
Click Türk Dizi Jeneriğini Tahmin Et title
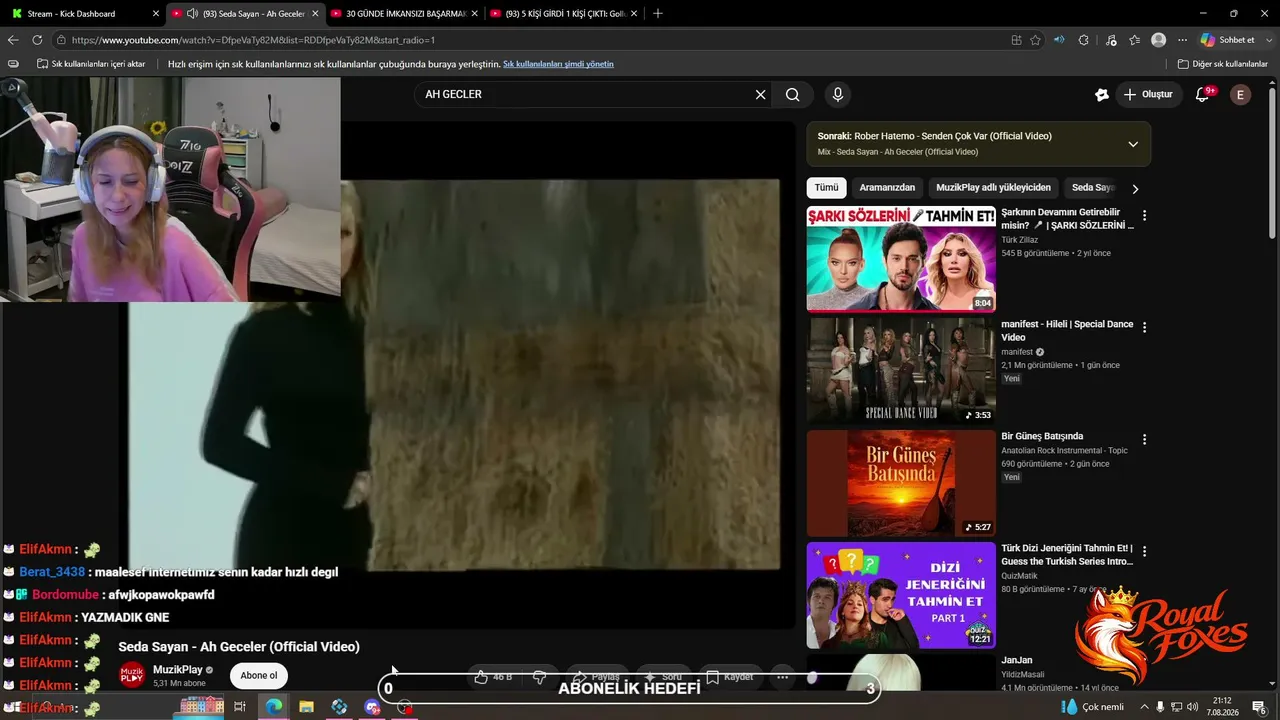(x=1067, y=554)
